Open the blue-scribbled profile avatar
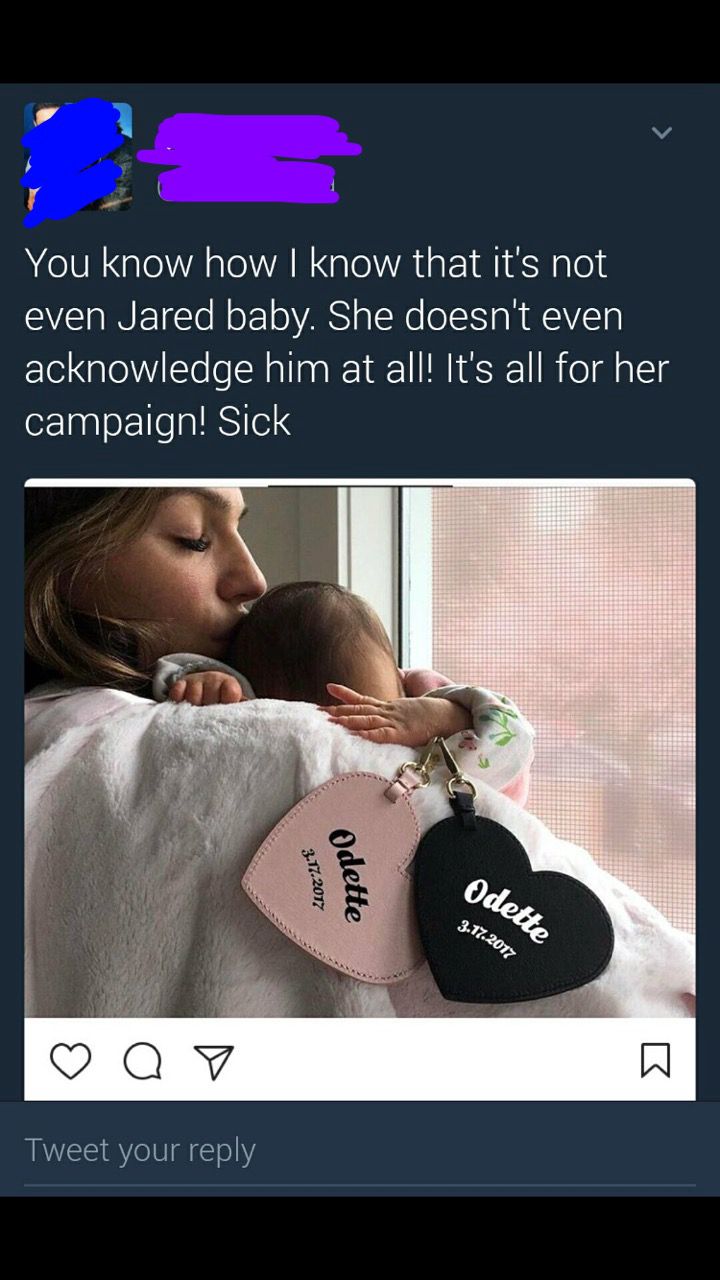 coord(77,157)
